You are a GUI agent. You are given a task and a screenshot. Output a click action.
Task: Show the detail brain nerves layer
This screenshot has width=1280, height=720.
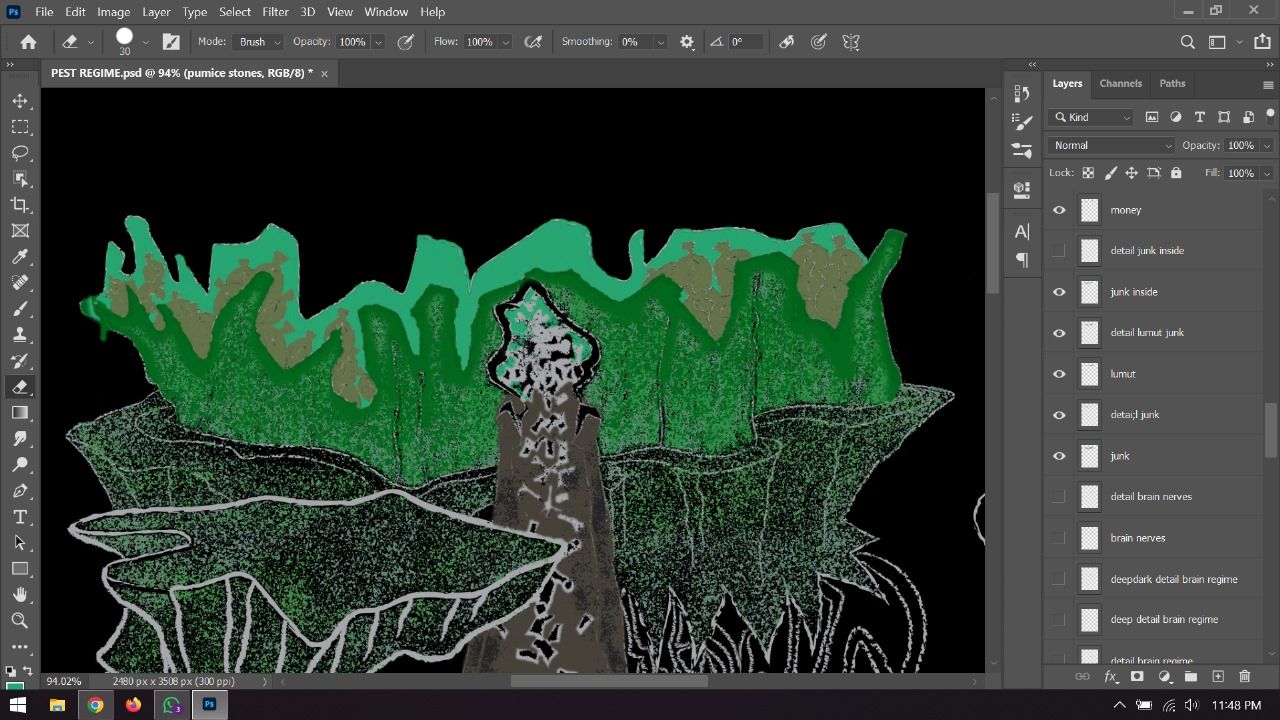pyautogui.click(x=1059, y=497)
